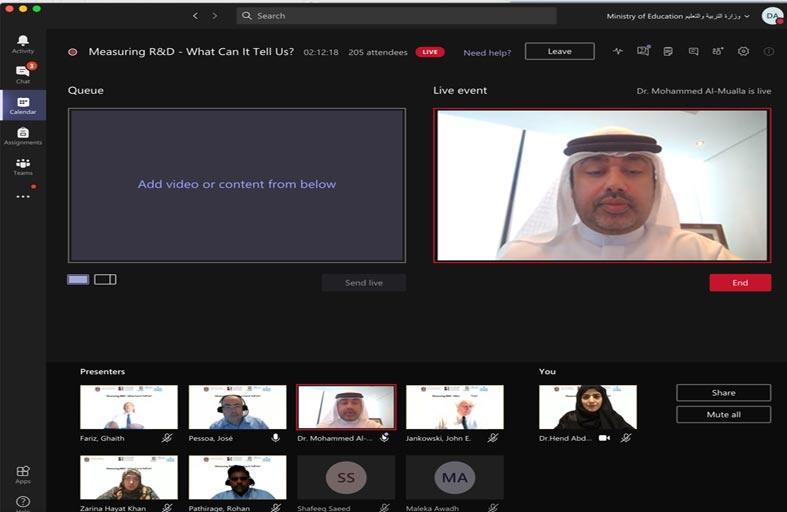Select side-by-side content layout for queue
The height and width of the screenshot is (512, 787).
[105, 279]
